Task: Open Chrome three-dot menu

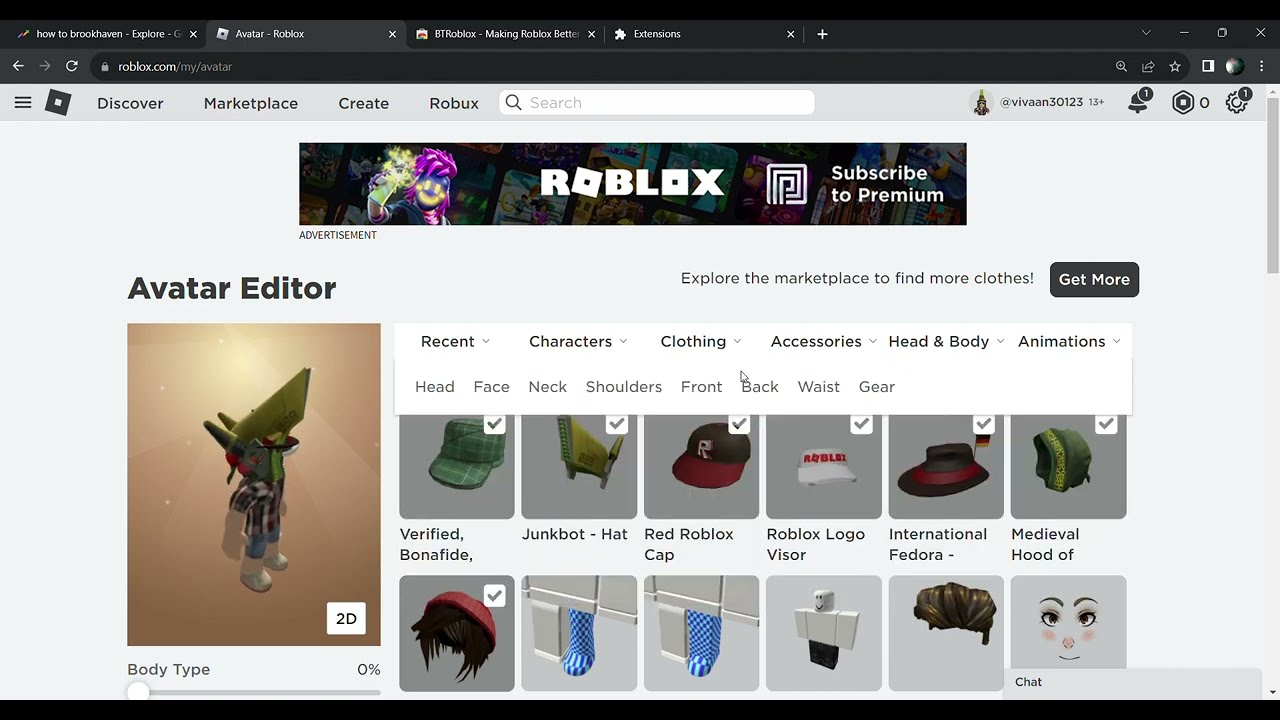Action: 1262,66
